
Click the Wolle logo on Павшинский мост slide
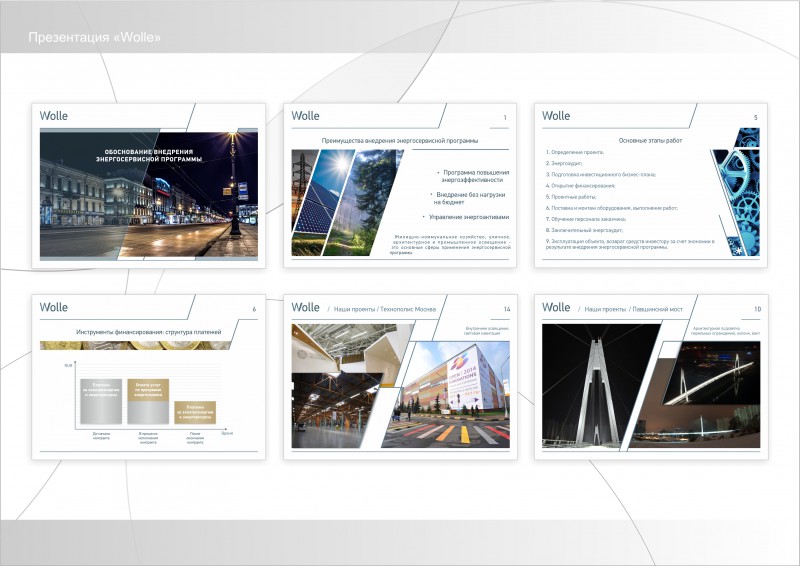[556, 307]
